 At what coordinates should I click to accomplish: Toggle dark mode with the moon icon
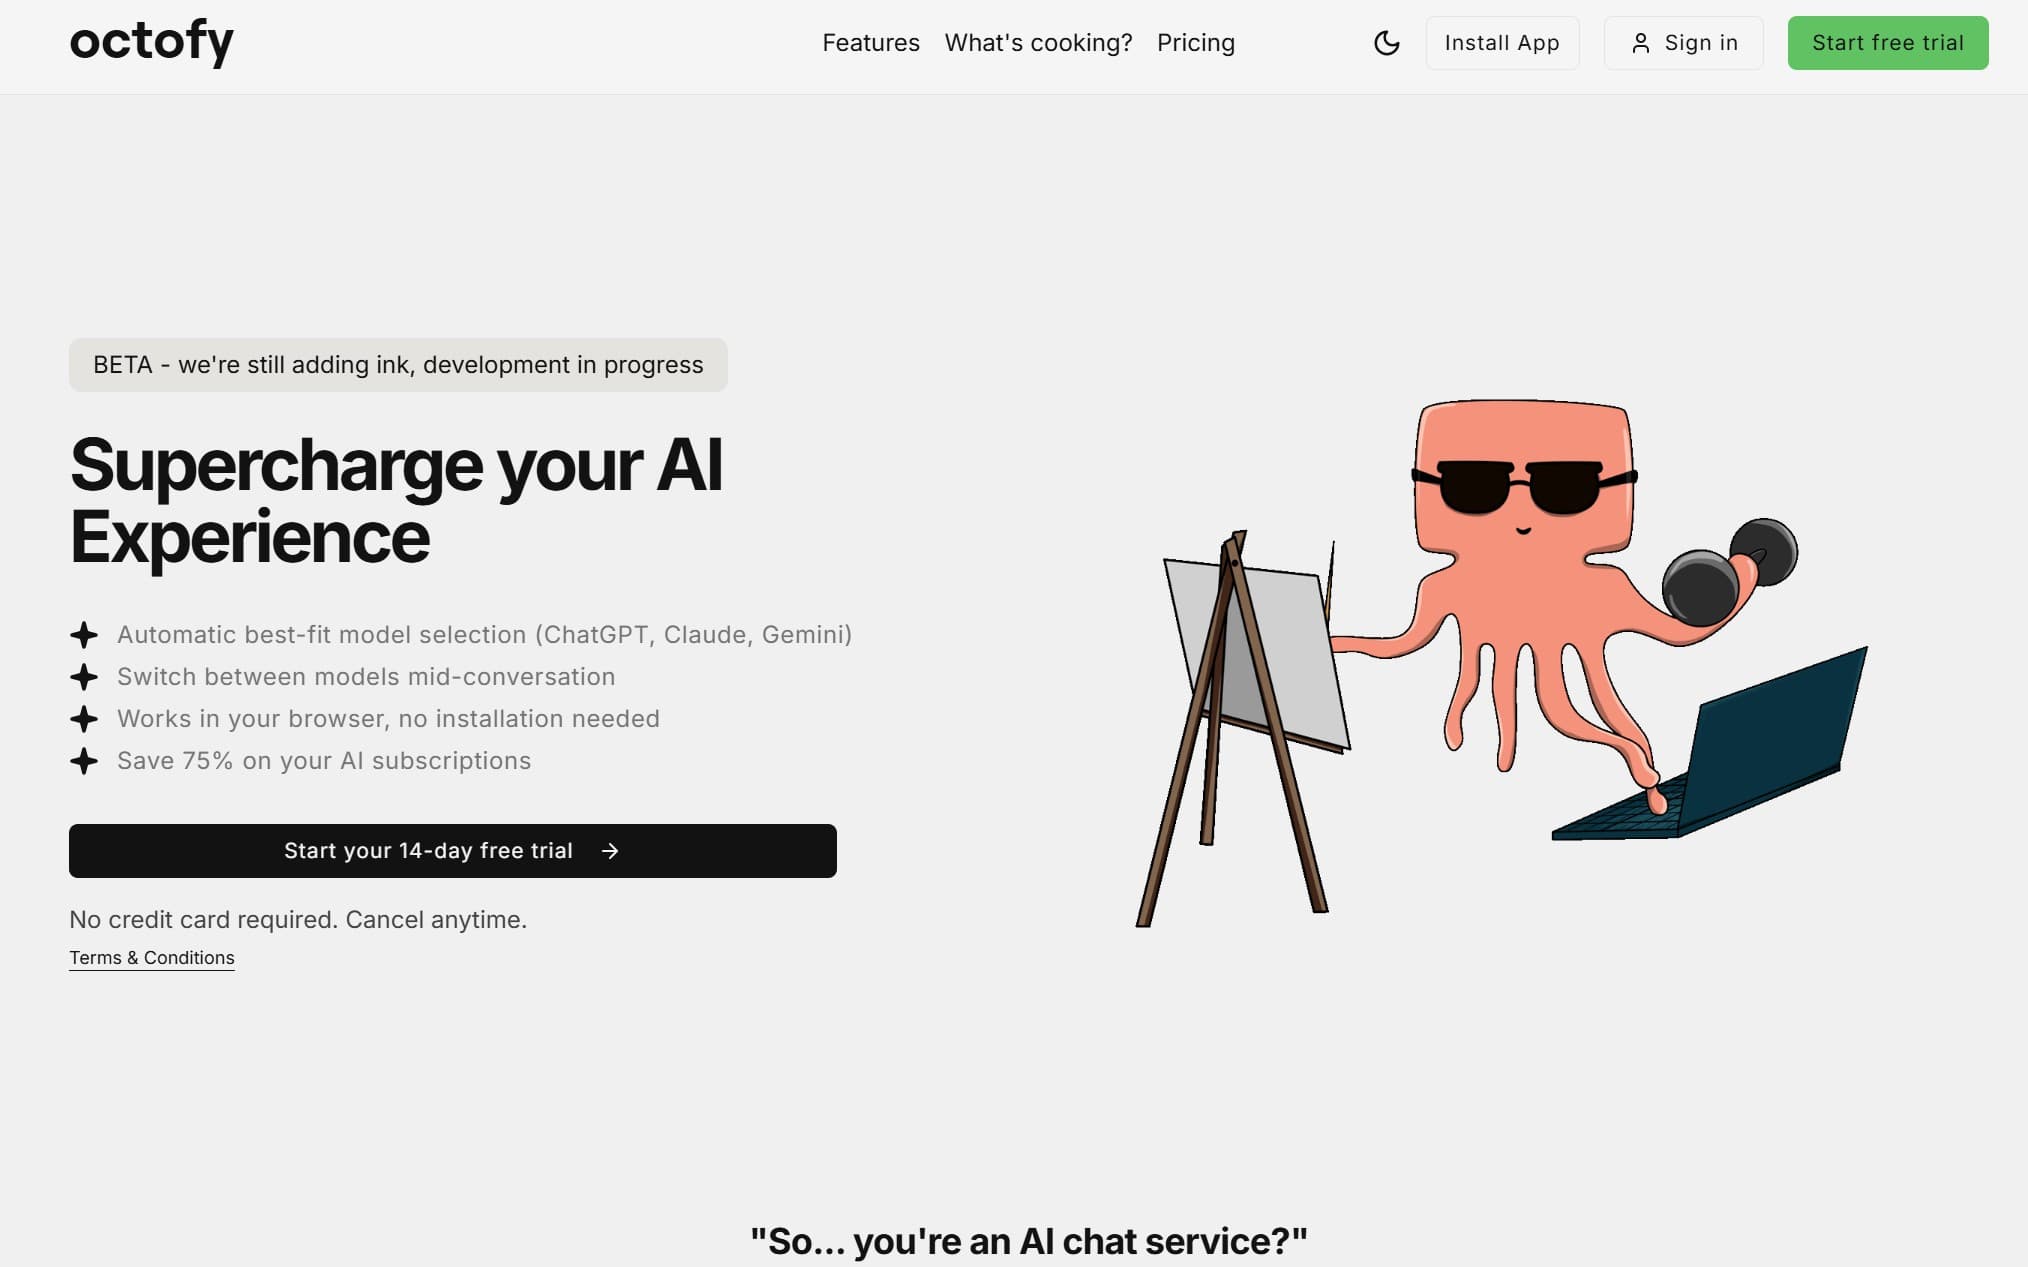pyautogui.click(x=1387, y=43)
